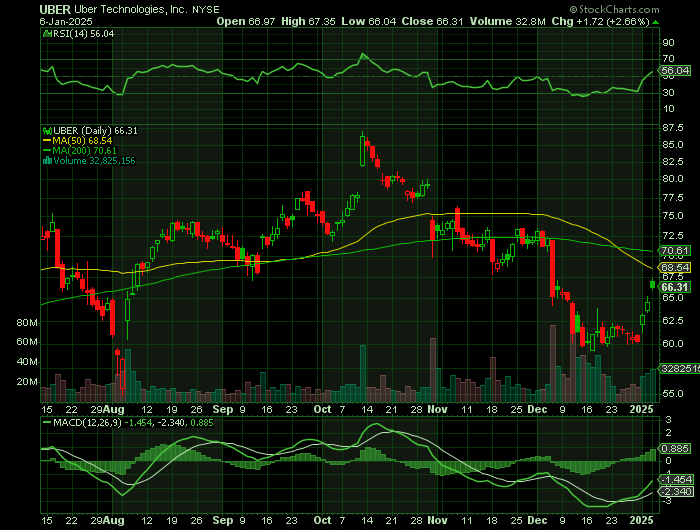
Task: Click the 70 label on the RSI axis
Action: (668, 58)
